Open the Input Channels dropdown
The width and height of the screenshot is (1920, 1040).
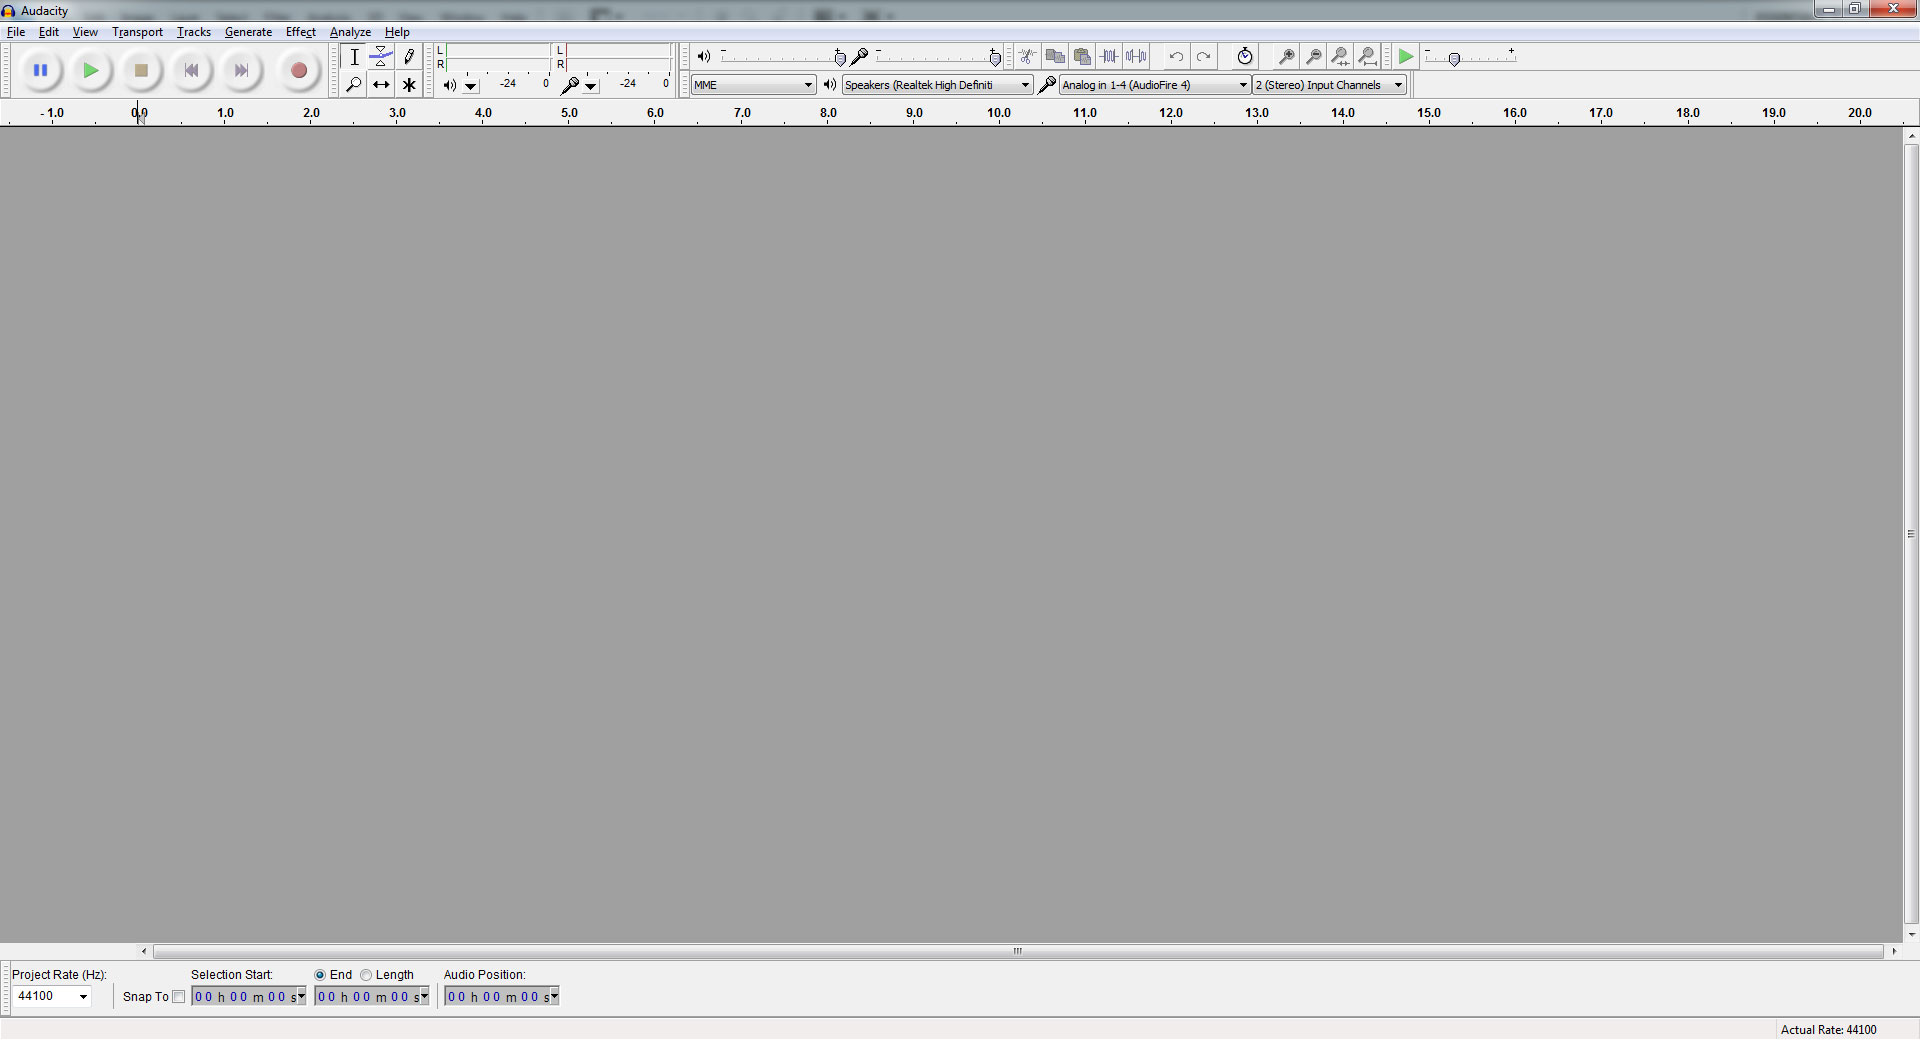coord(1330,85)
